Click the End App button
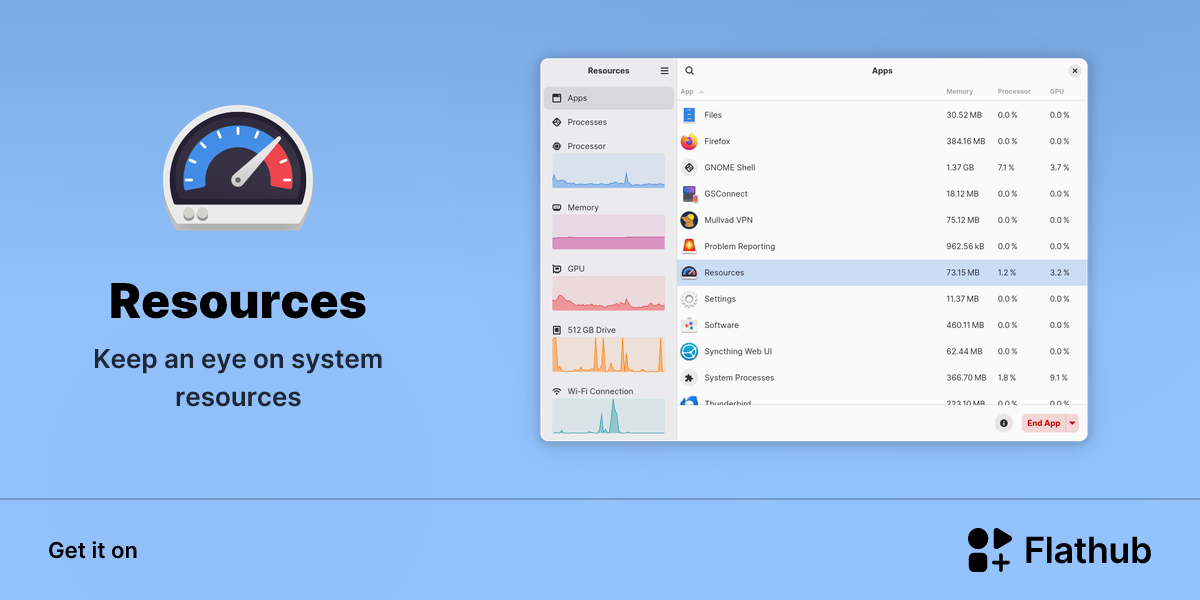 (x=1043, y=423)
